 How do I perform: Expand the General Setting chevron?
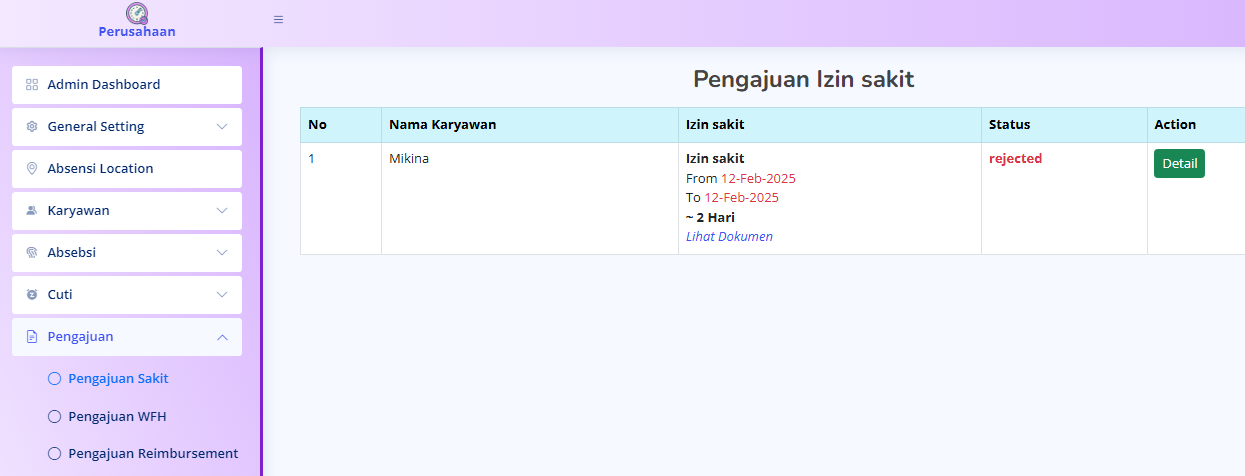tap(222, 127)
